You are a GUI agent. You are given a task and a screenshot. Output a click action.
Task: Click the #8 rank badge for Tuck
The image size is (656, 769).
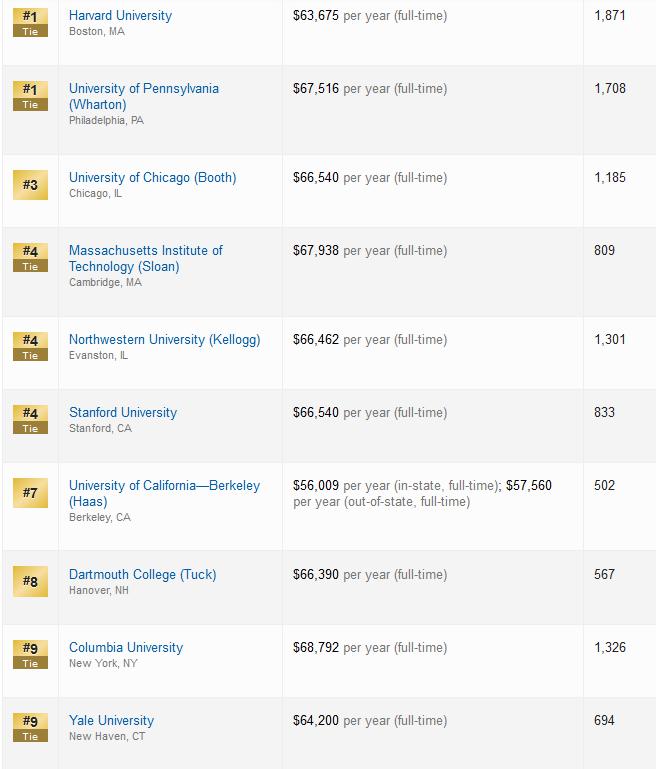[x=30, y=582]
